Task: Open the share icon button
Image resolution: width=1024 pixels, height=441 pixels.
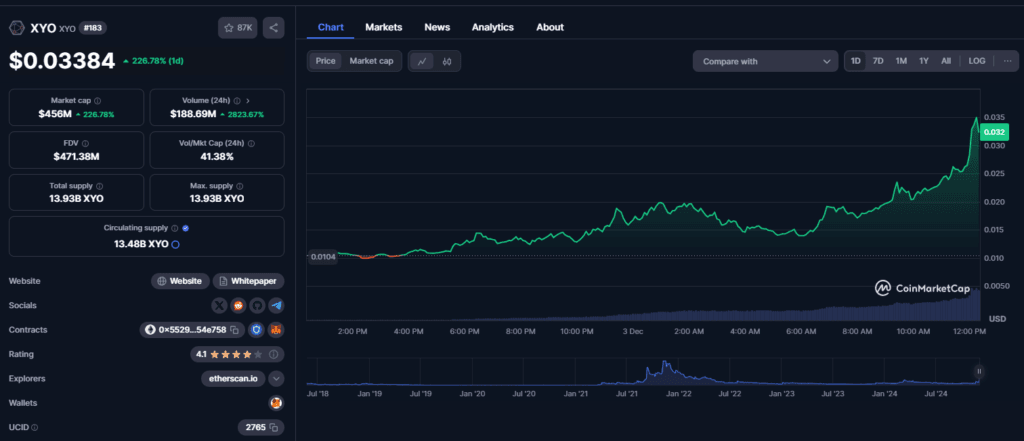Action: [274, 28]
